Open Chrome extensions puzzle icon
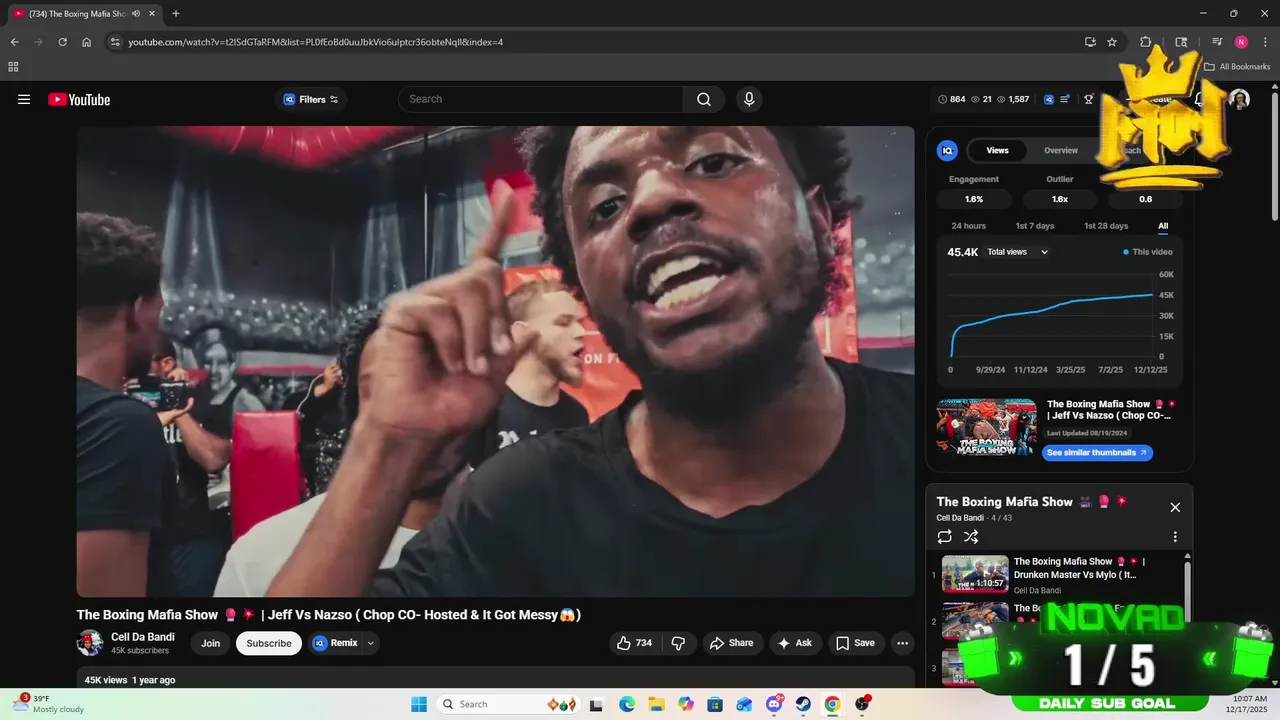1280x720 pixels. point(1146,42)
